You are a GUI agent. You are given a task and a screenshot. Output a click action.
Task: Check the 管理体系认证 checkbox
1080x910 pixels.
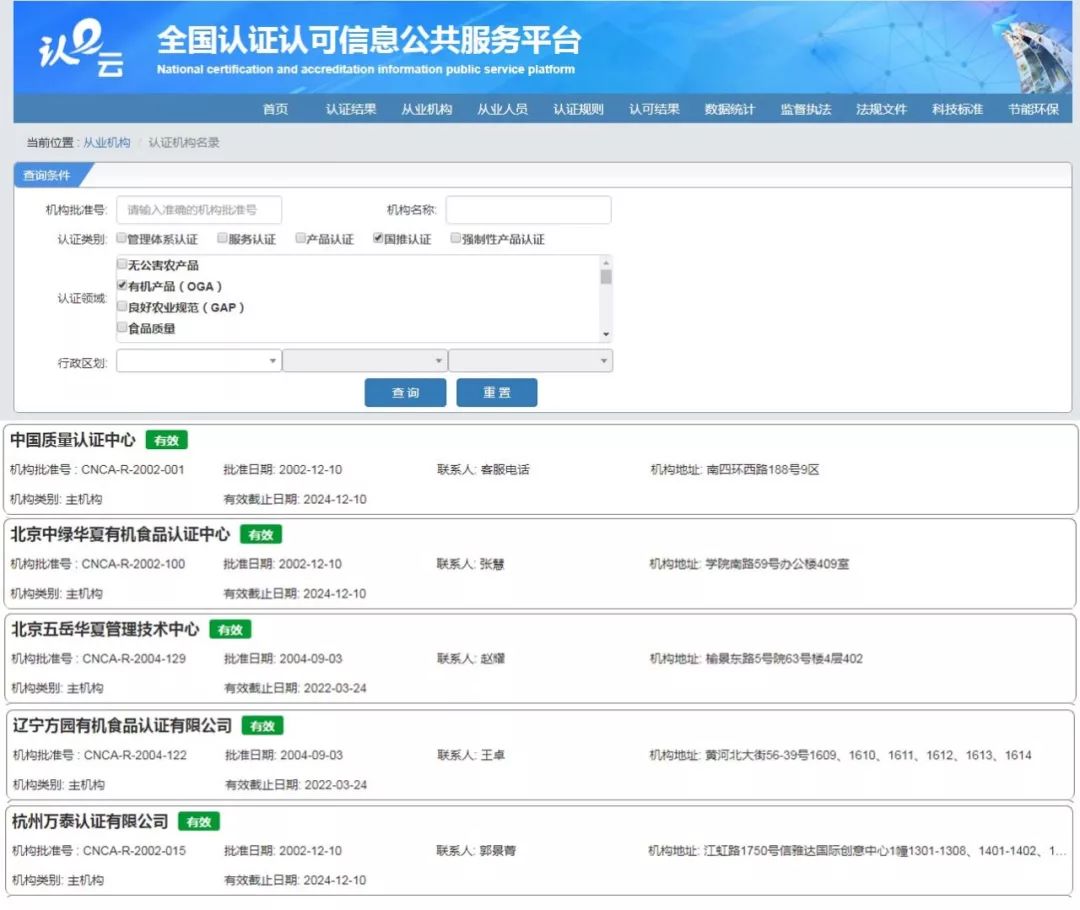click(x=122, y=238)
